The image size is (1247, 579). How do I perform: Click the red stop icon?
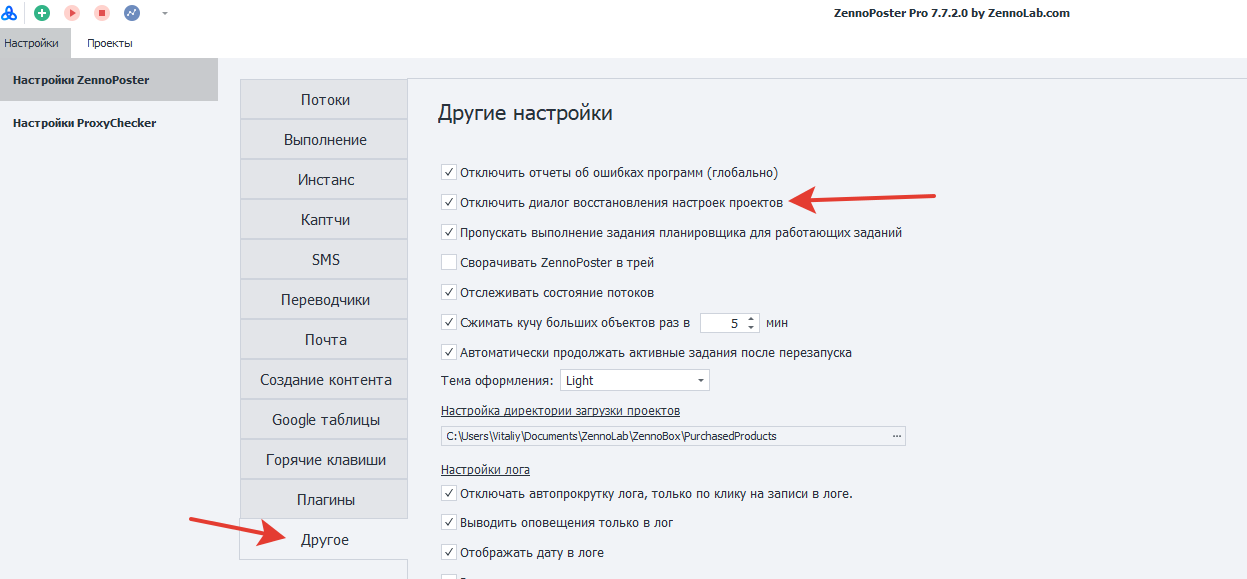point(102,13)
